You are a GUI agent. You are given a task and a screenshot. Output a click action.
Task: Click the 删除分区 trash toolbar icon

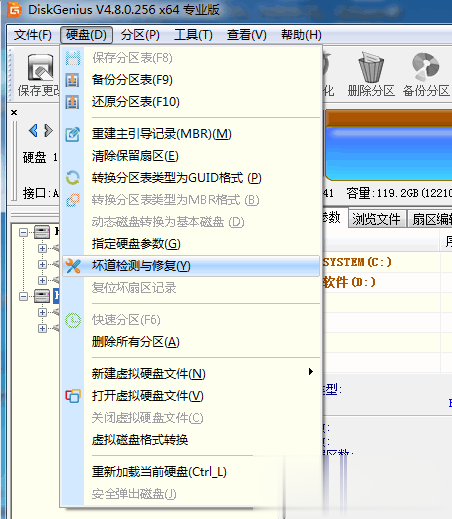point(371,68)
